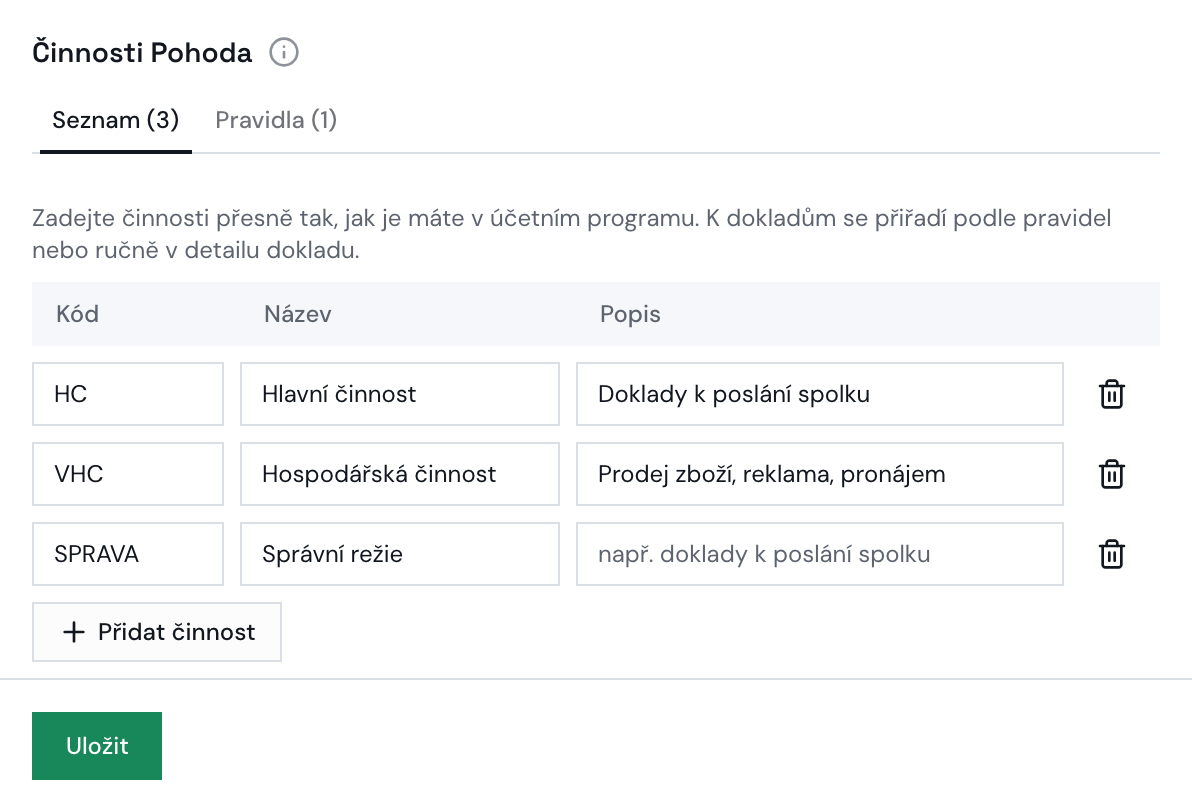
Task: Click the Prodej zboží, reklama, pronájem field
Action: (820, 474)
